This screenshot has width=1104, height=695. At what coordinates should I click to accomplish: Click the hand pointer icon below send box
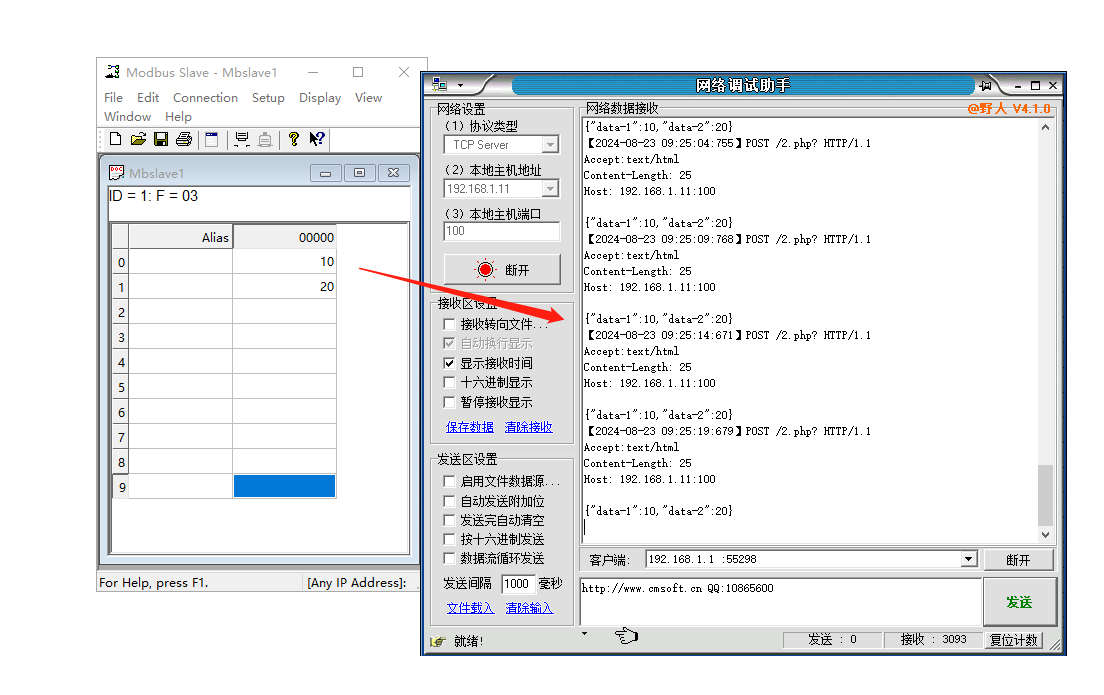pos(627,636)
